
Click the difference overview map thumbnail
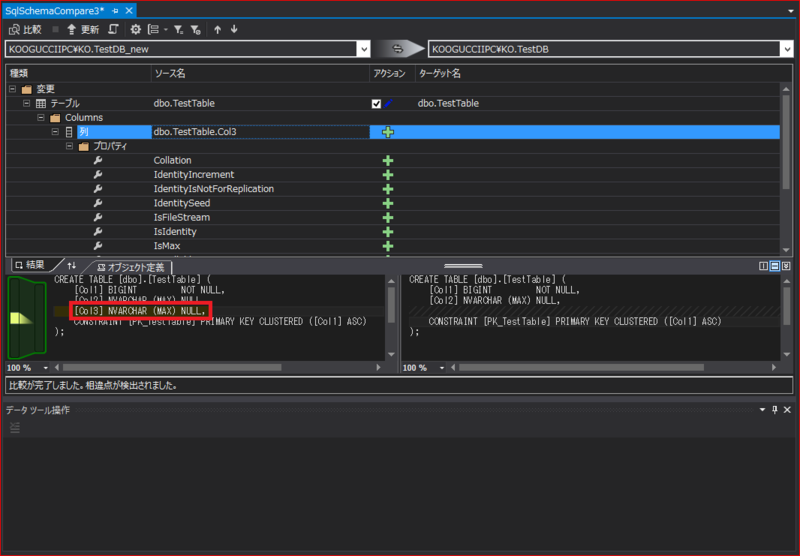27,317
